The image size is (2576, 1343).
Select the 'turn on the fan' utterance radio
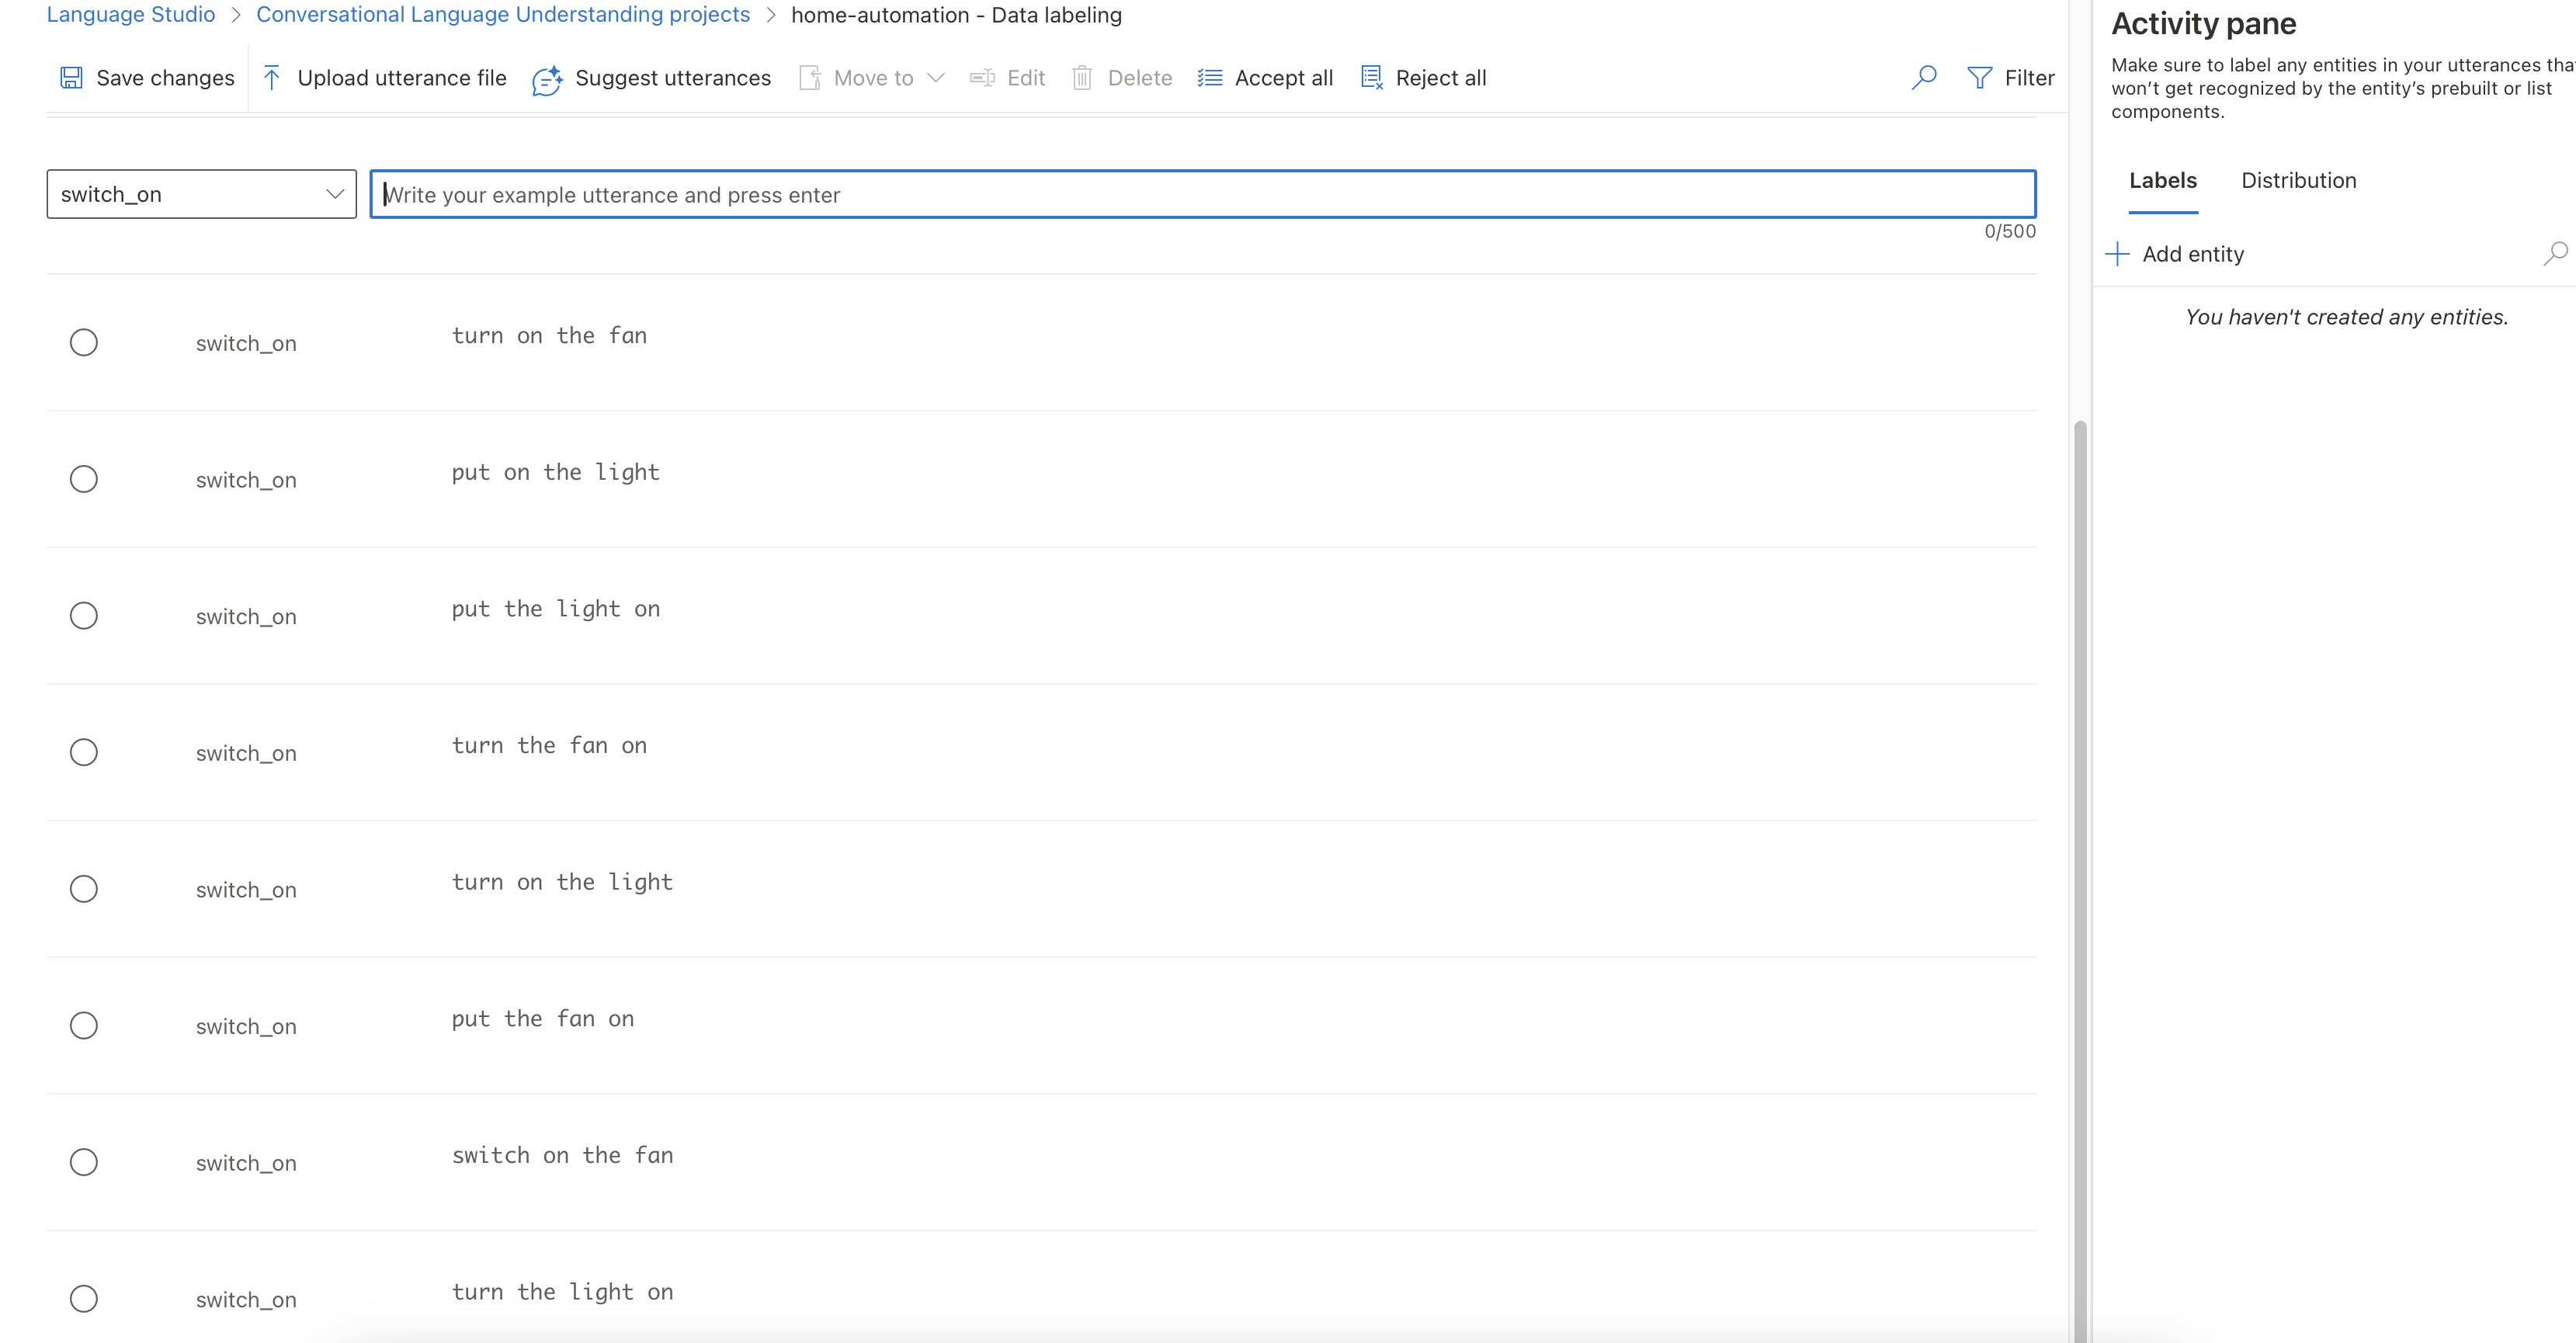pyautogui.click(x=84, y=343)
